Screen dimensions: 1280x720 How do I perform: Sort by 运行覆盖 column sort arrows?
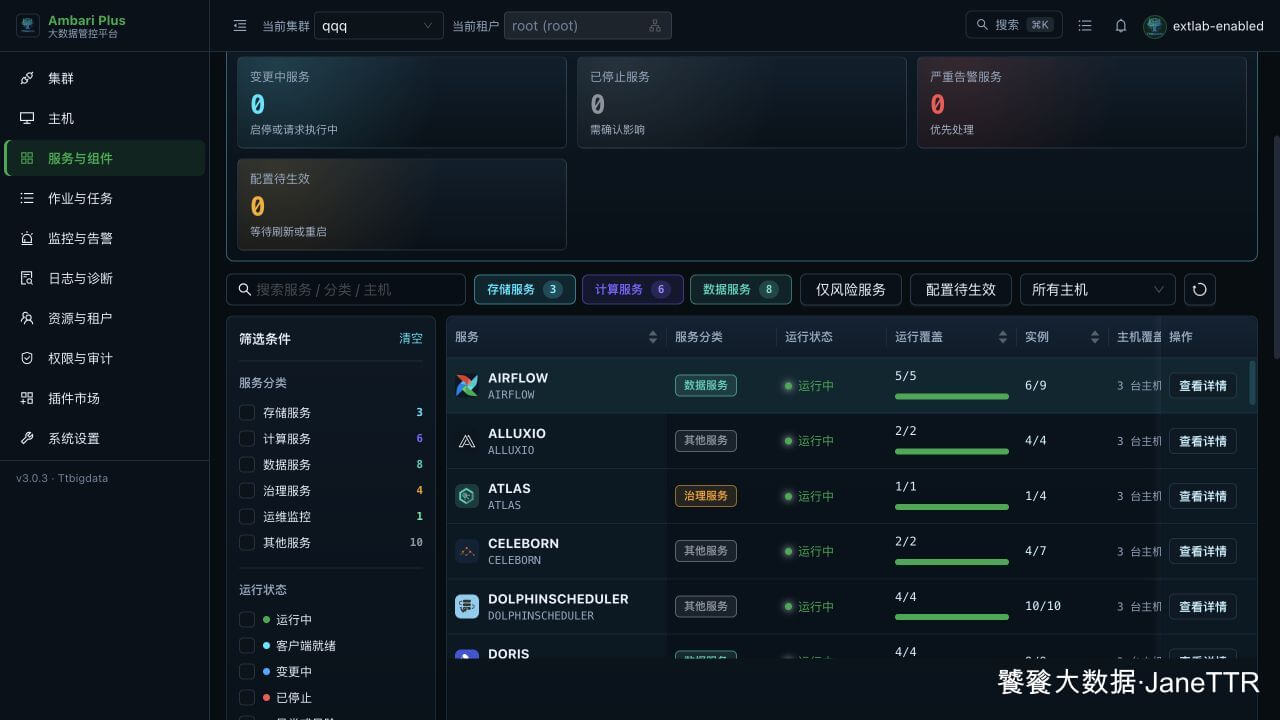1003,337
